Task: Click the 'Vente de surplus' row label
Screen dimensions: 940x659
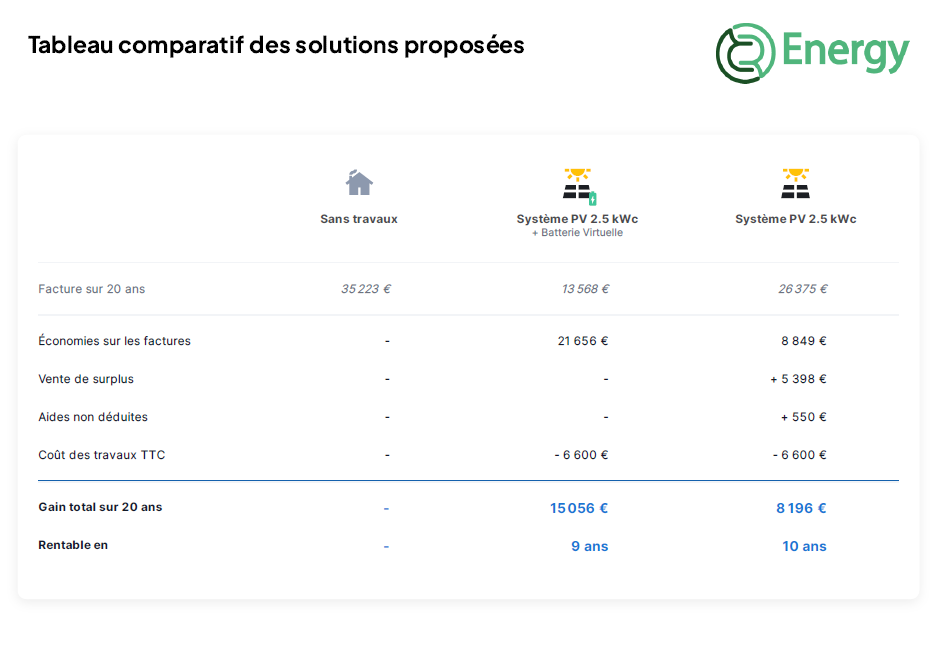Action: click(x=86, y=379)
